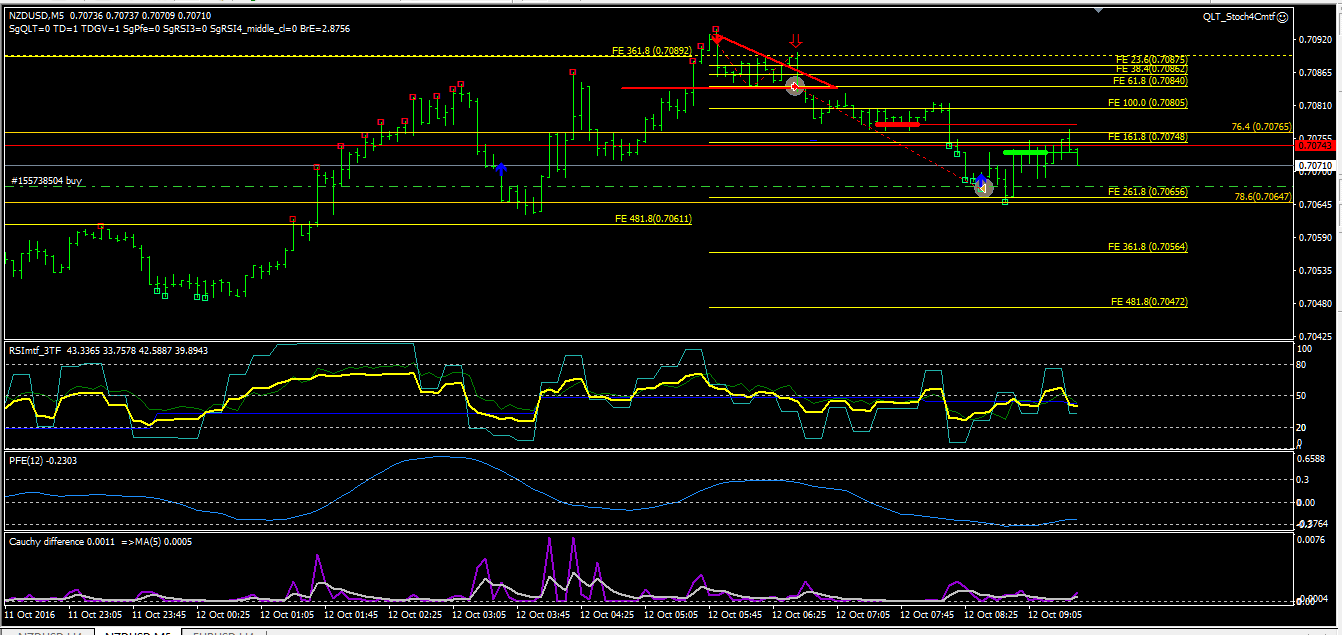Screen dimensions: 1342x635
Task: Select the FE 161.8 (0.70748) level label
Action: coord(1148,136)
